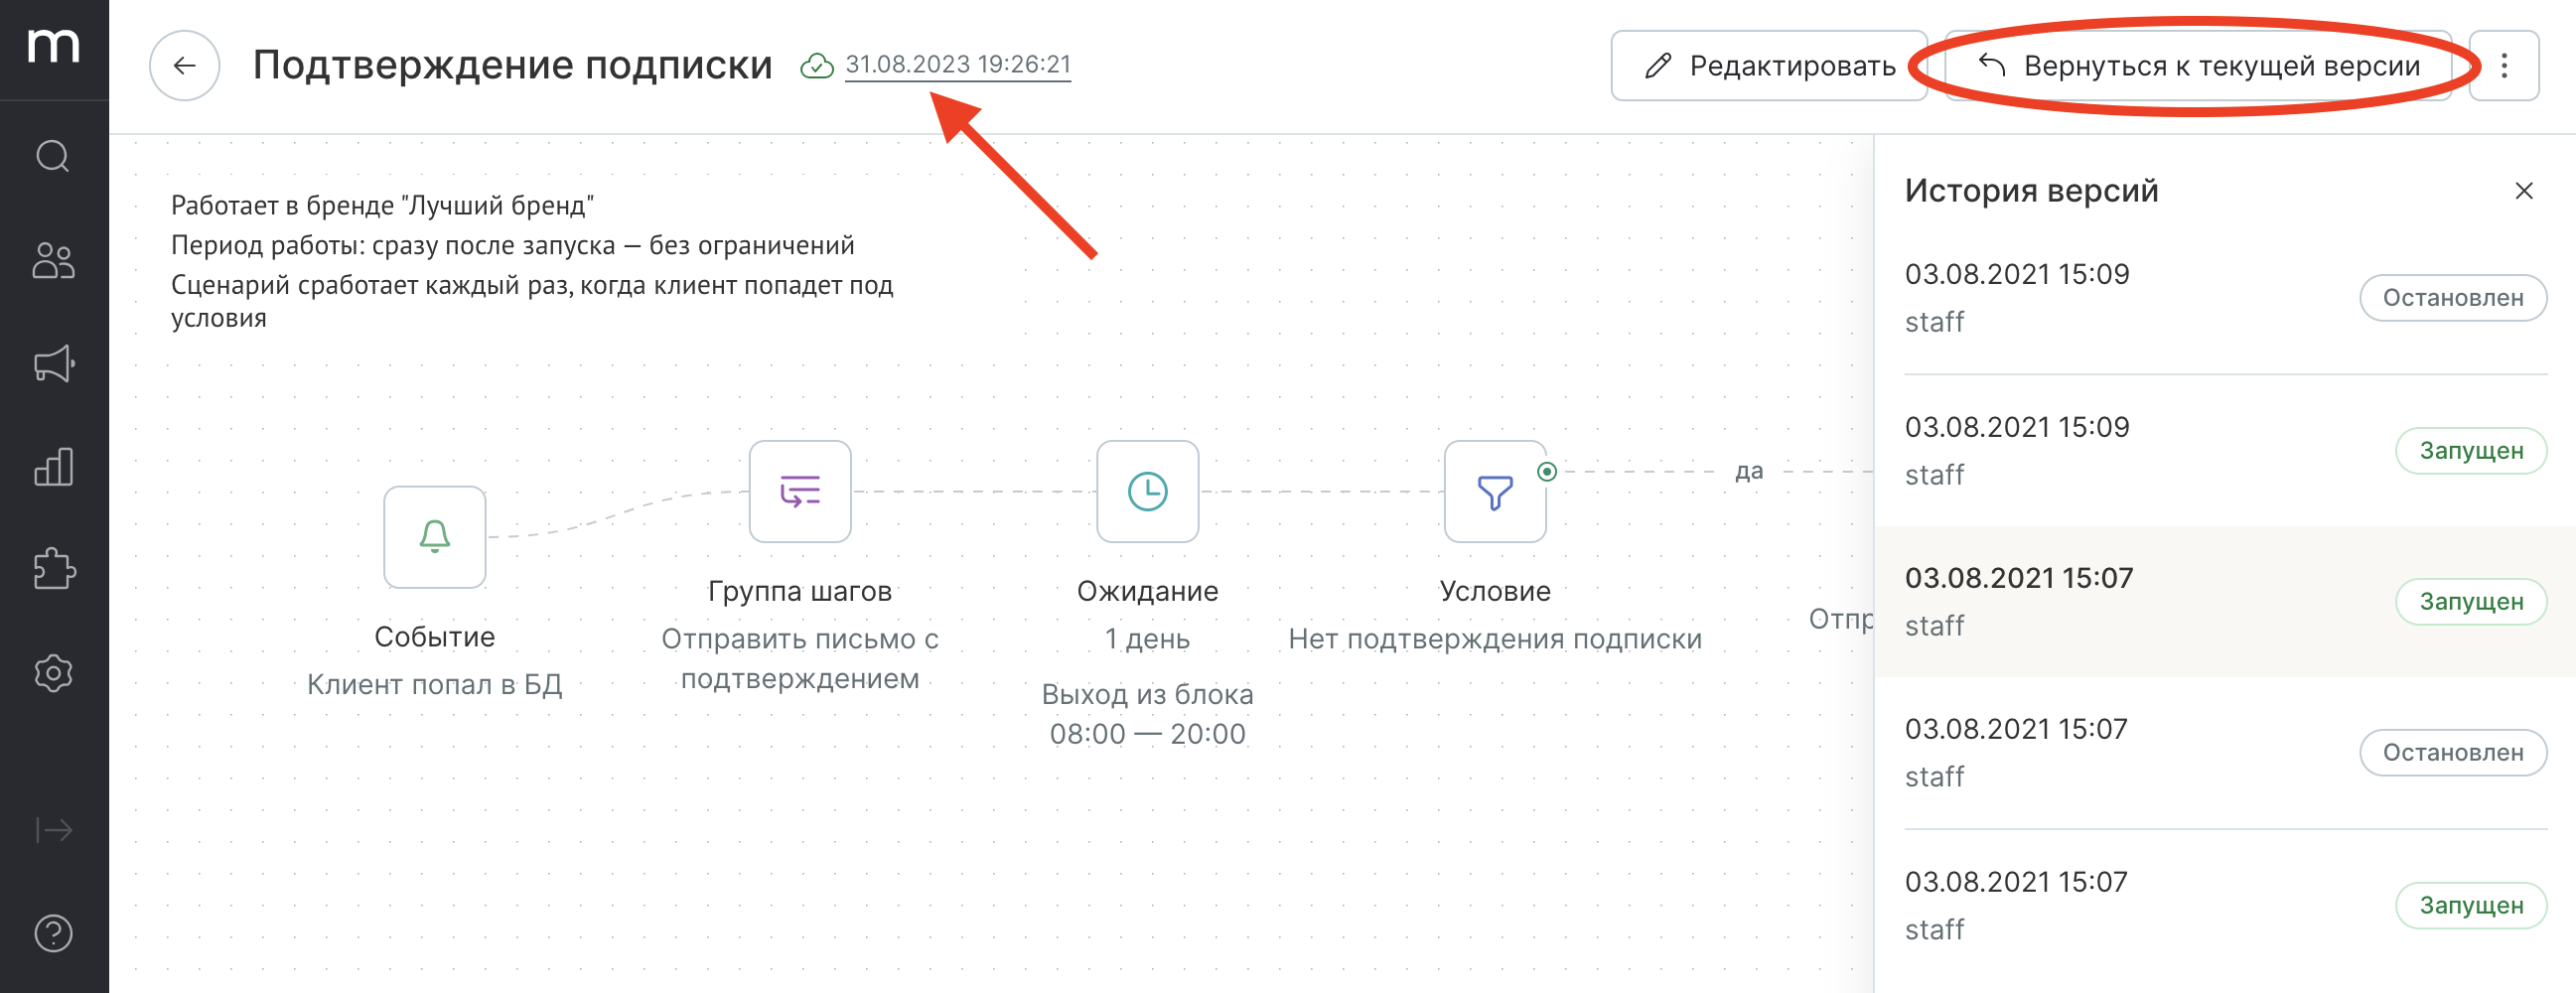The image size is (2576, 993).
Task: Select the Событие bell block
Action: pos(434,537)
